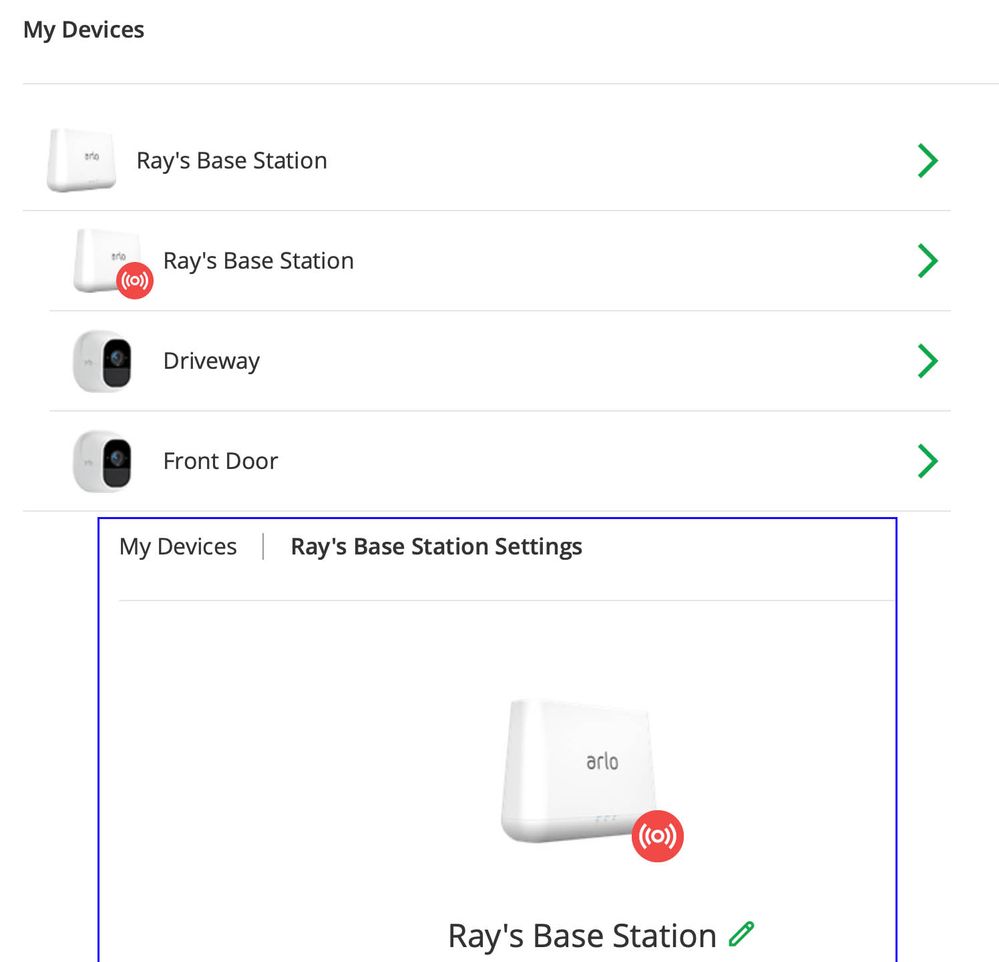Click the Front Door camera icon
Screen dimensions: 999x962
103,461
